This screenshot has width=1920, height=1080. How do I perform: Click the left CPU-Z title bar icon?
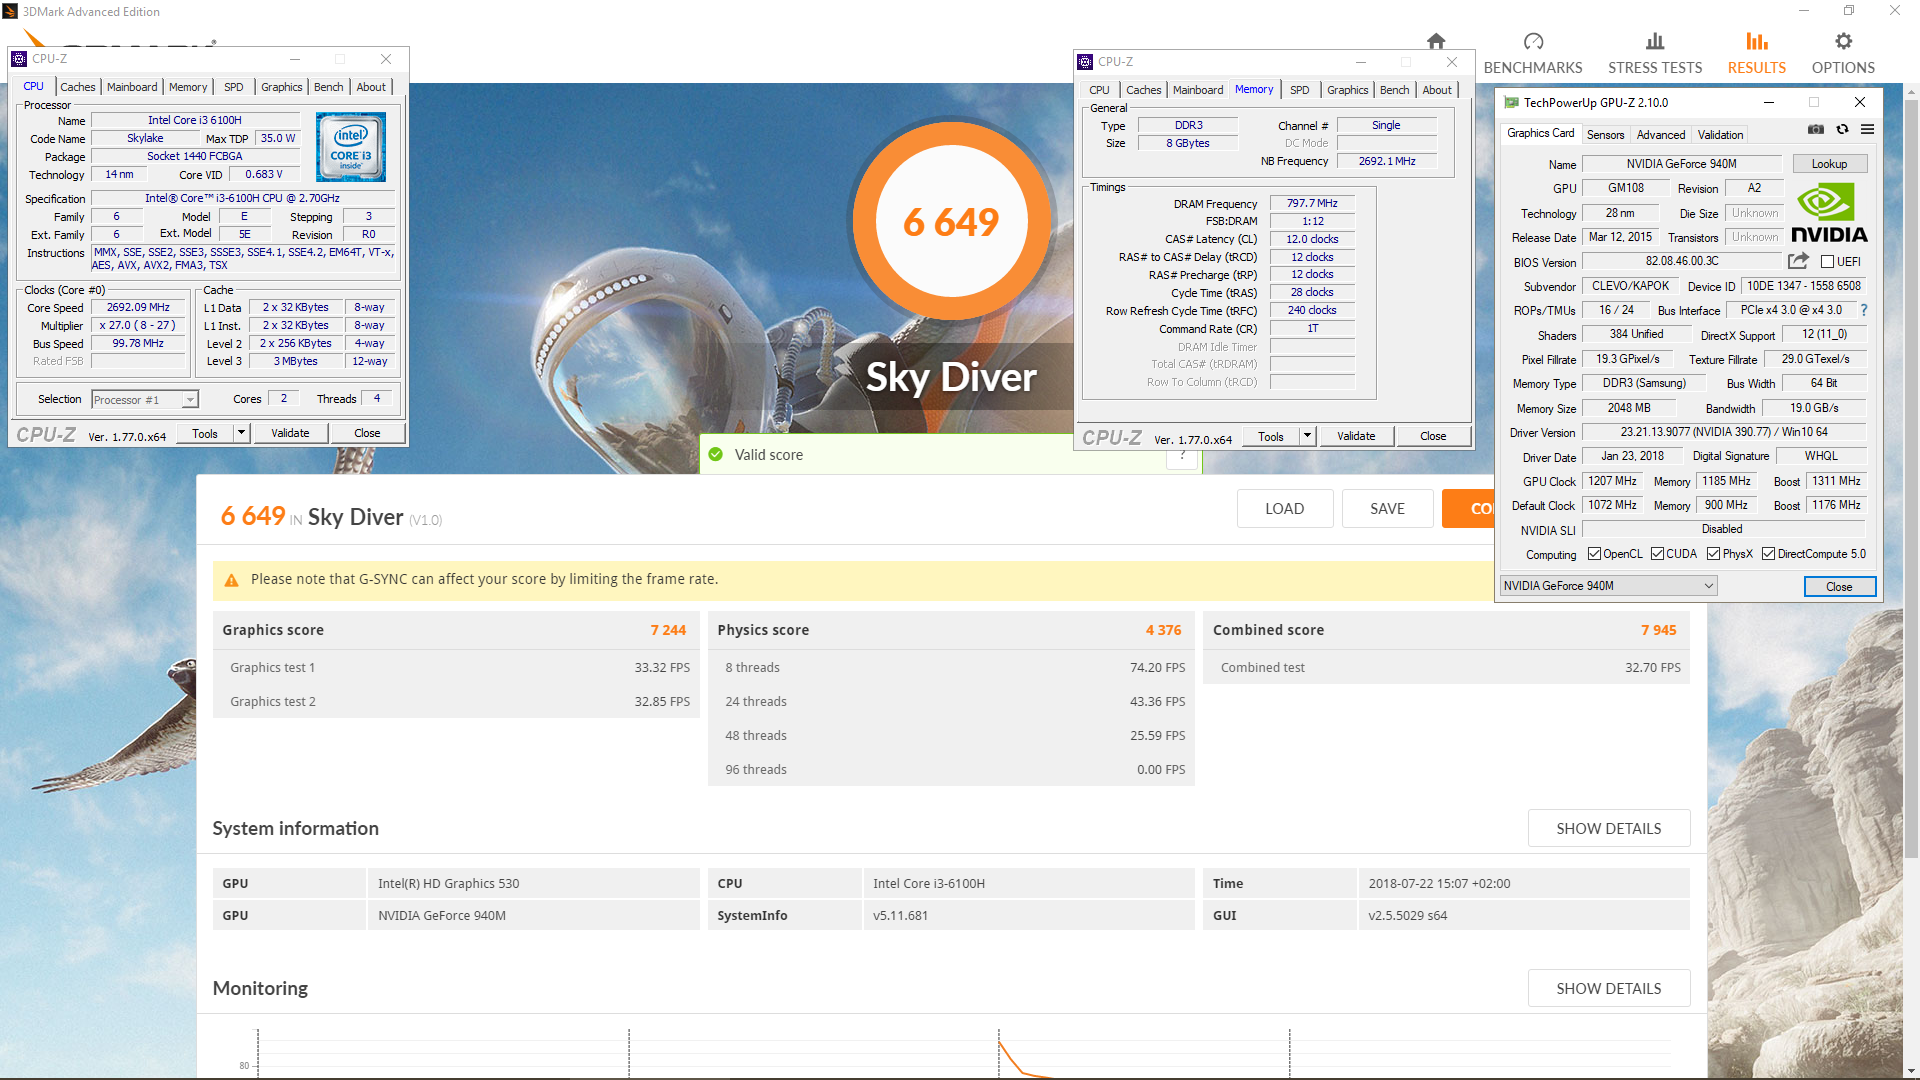point(19,59)
